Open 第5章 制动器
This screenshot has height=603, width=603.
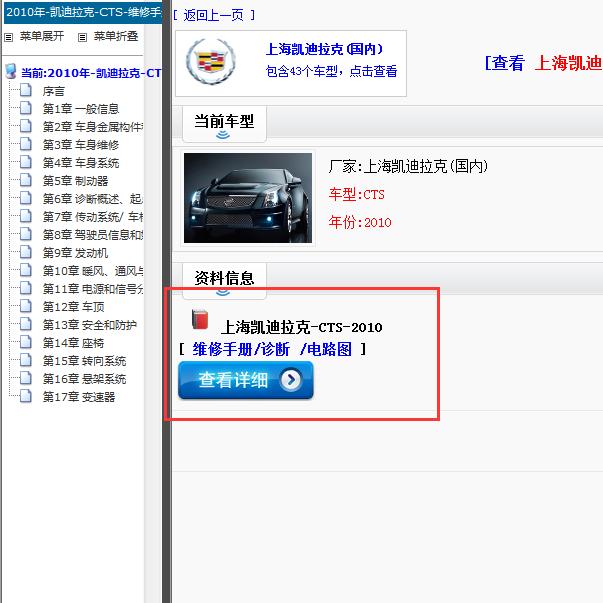[x=75, y=181]
